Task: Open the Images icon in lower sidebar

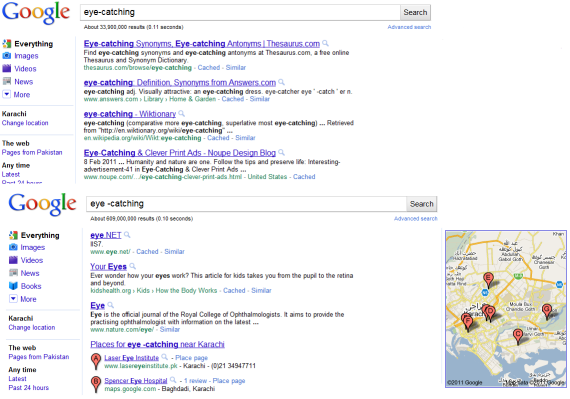Action: [13, 247]
